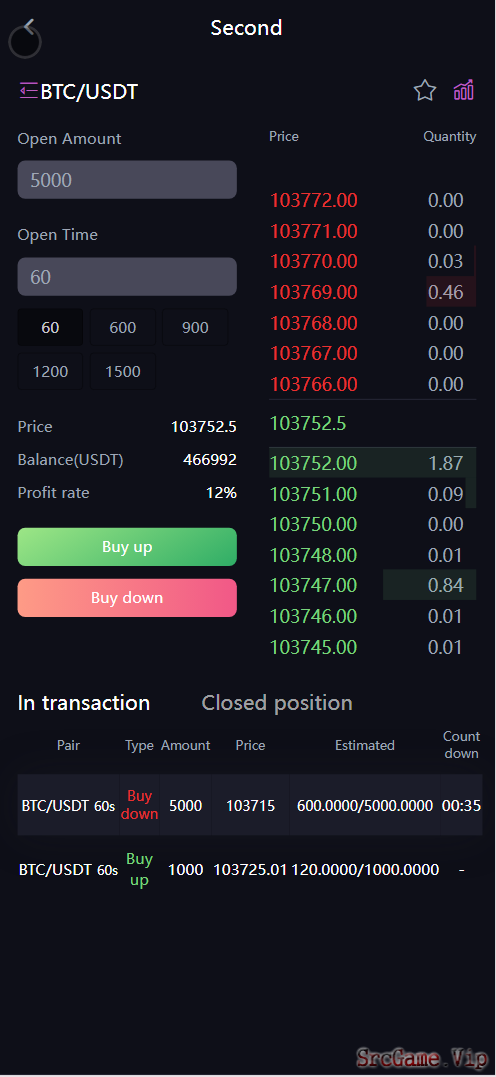The width and height of the screenshot is (496, 1077).
Task: Open the trading pair list menu icon
Action: [28, 91]
